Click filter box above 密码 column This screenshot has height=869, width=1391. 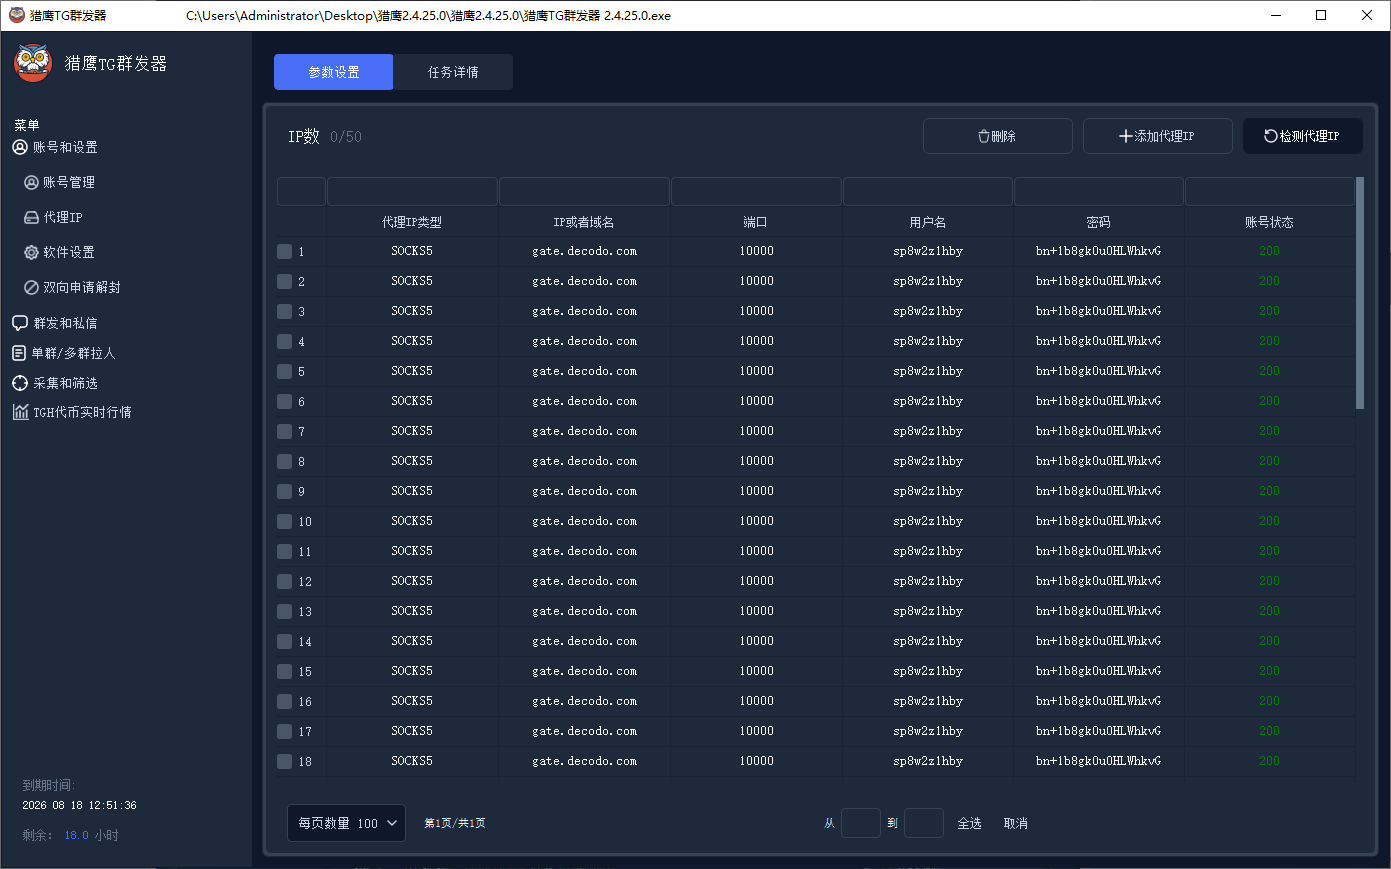[x=1099, y=191]
